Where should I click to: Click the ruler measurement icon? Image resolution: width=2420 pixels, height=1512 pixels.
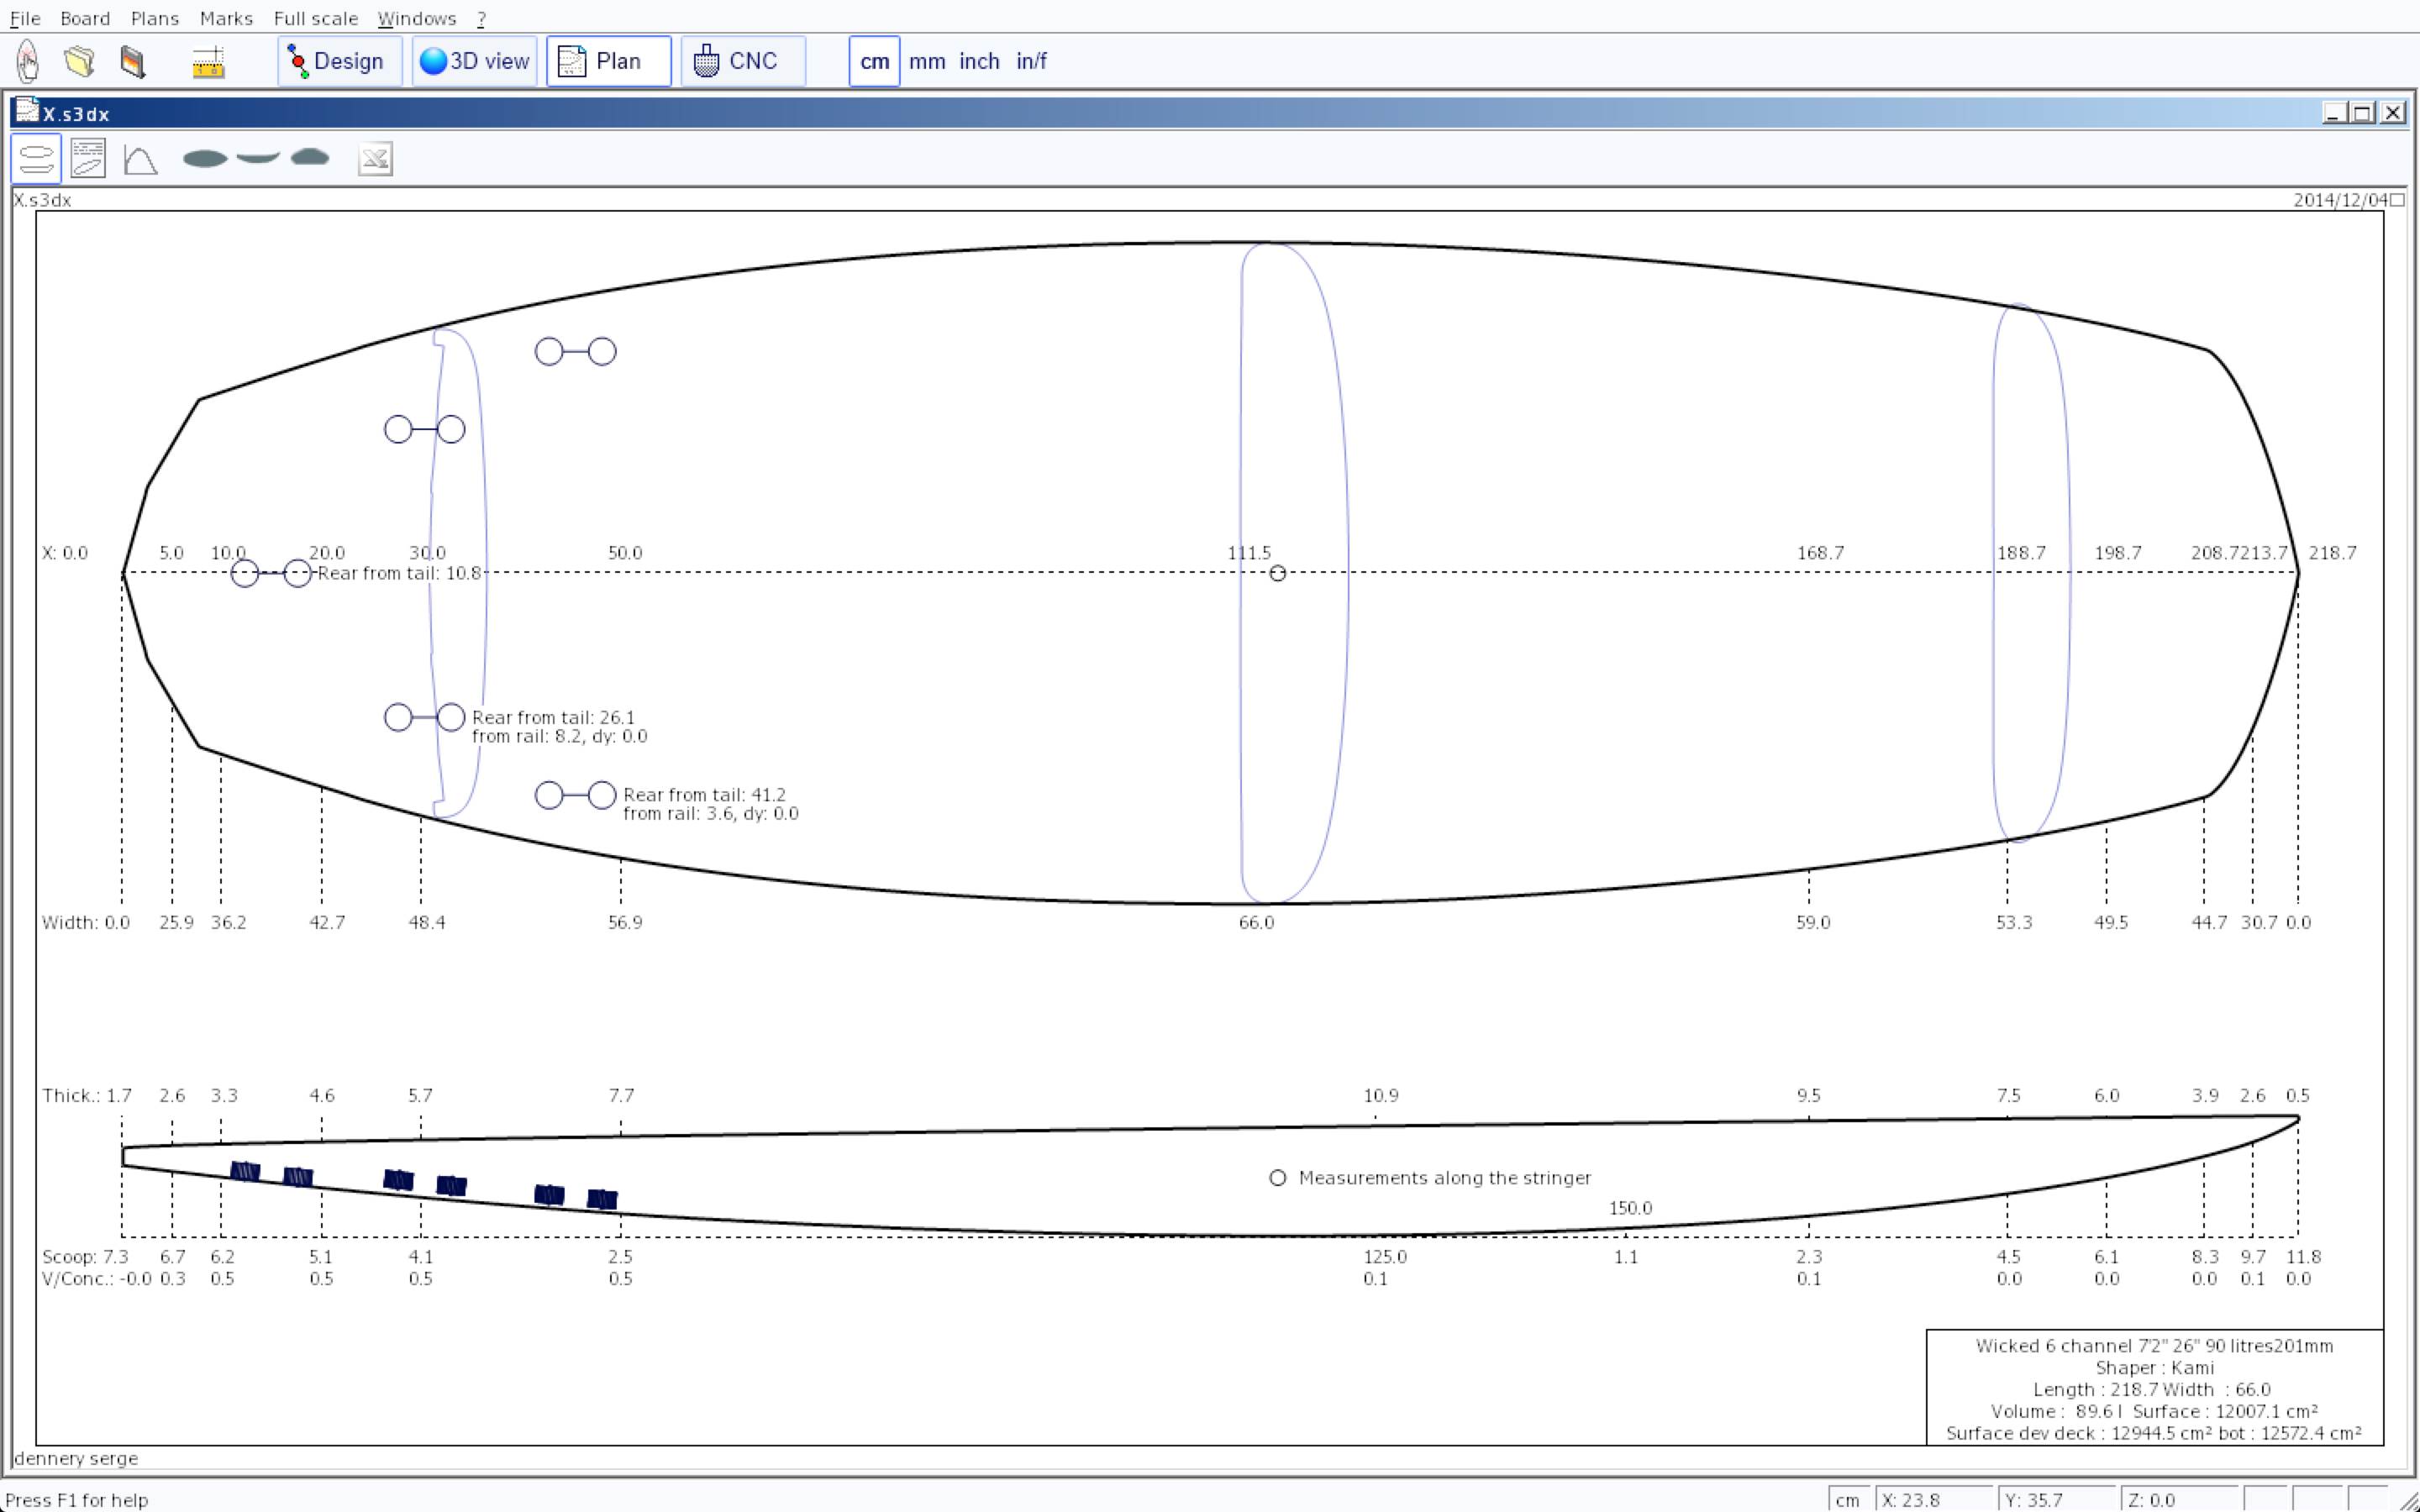coord(208,62)
